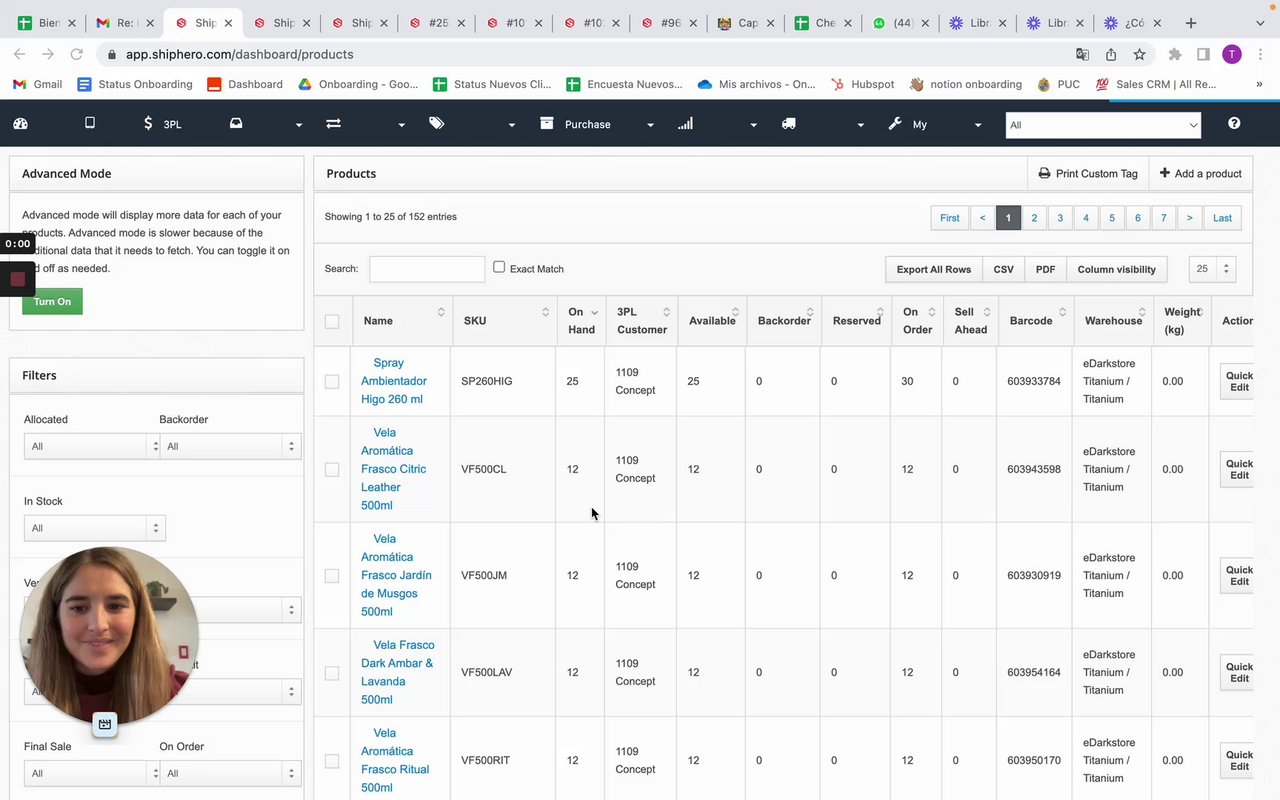The width and height of the screenshot is (1280, 800).
Task: Click the translate page icon
Action: pos(1082,54)
